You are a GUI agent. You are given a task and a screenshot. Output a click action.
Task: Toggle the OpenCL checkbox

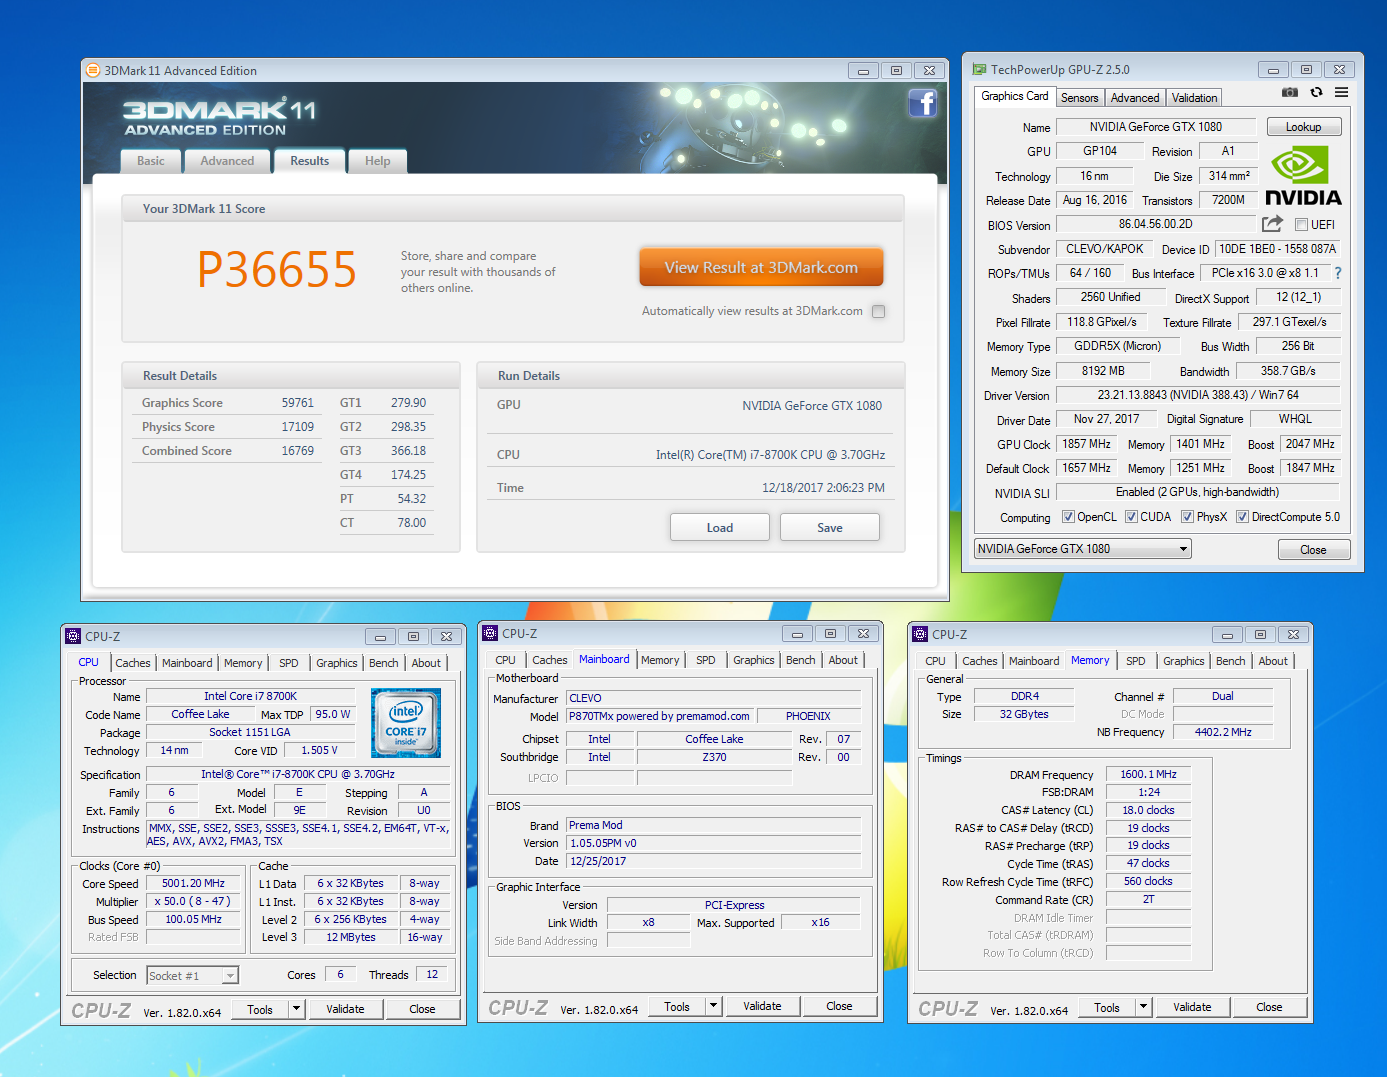1068,517
